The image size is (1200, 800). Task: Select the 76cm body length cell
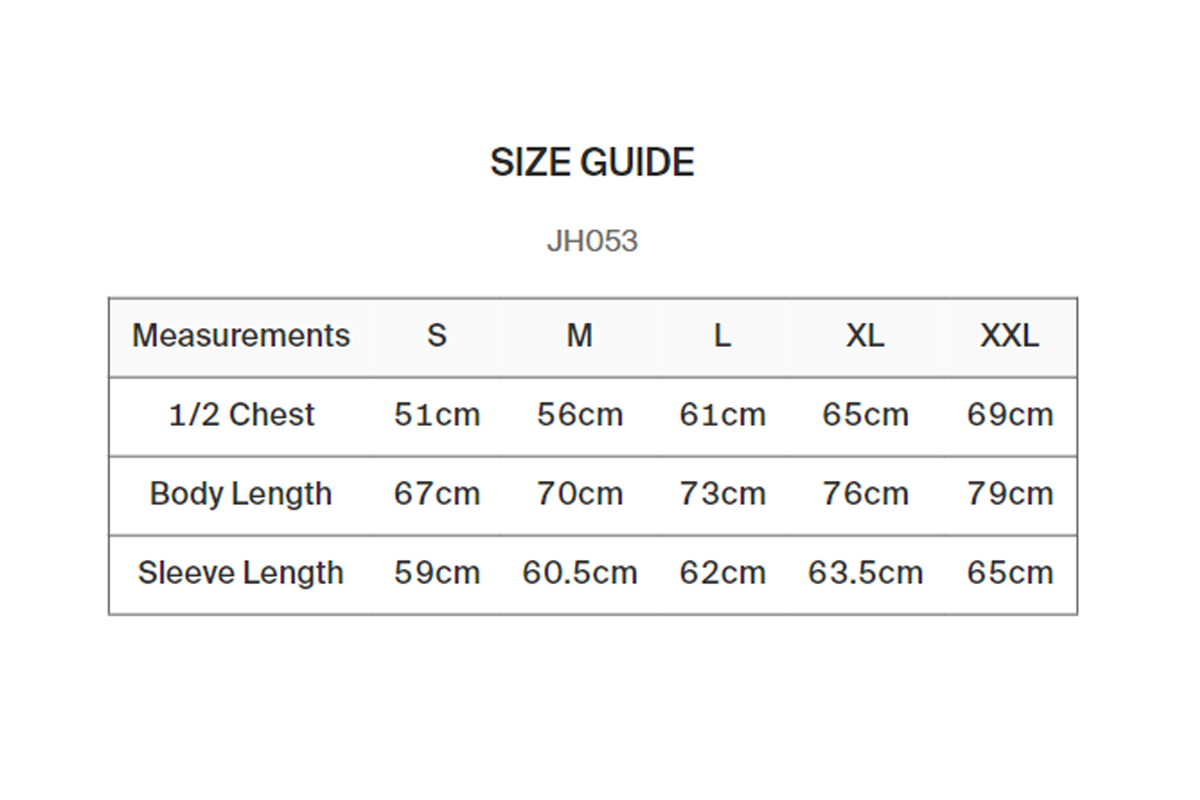865,493
